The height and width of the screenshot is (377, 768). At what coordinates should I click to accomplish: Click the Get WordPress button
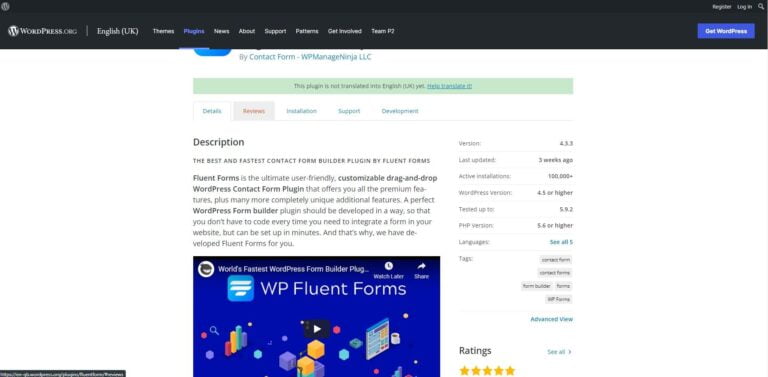click(726, 31)
